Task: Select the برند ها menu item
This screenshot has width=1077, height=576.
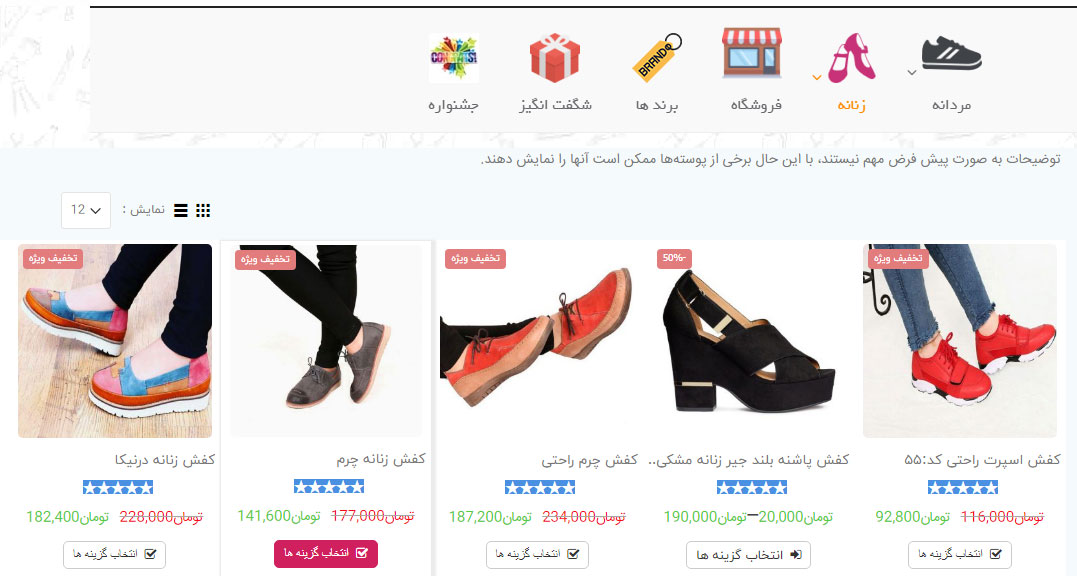Action: pos(657,105)
